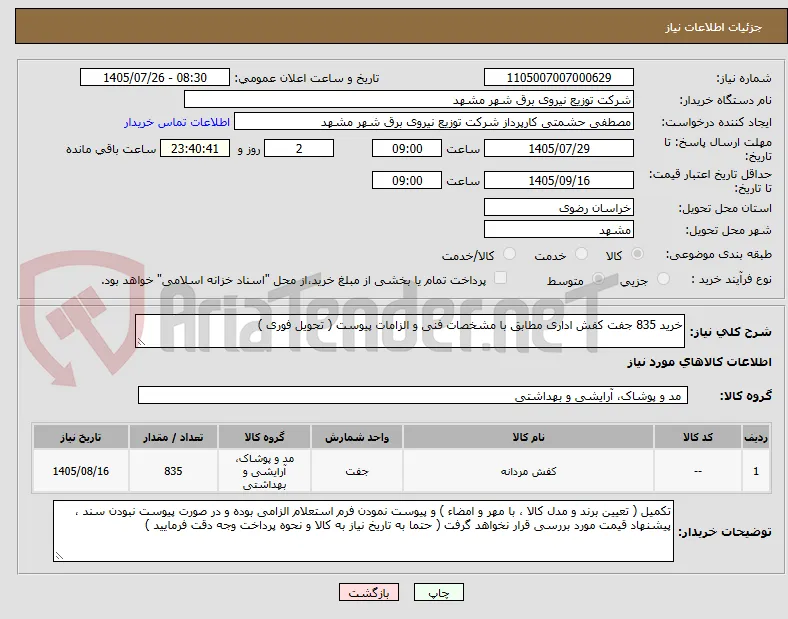Click the resize handle of شرح کلی نیاز box
This screenshot has width=788, height=619.
(x=141, y=342)
